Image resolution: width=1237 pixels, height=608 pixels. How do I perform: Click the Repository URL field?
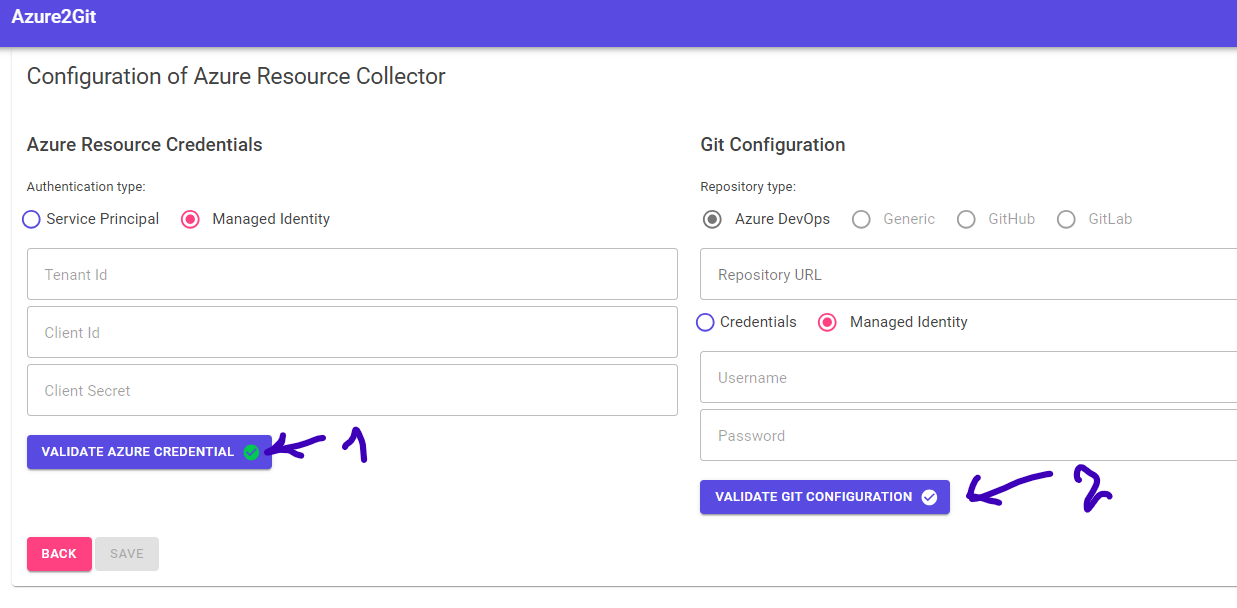coord(968,274)
